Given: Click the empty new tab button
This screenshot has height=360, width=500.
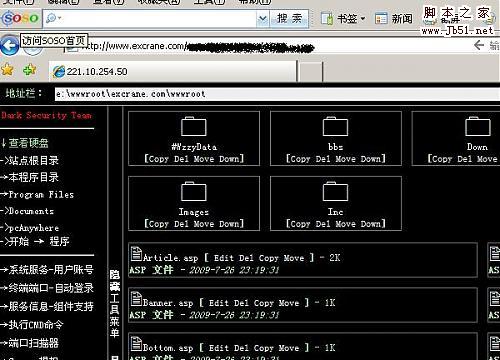Looking at the screenshot, I should pyautogui.click(x=311, y=71).
